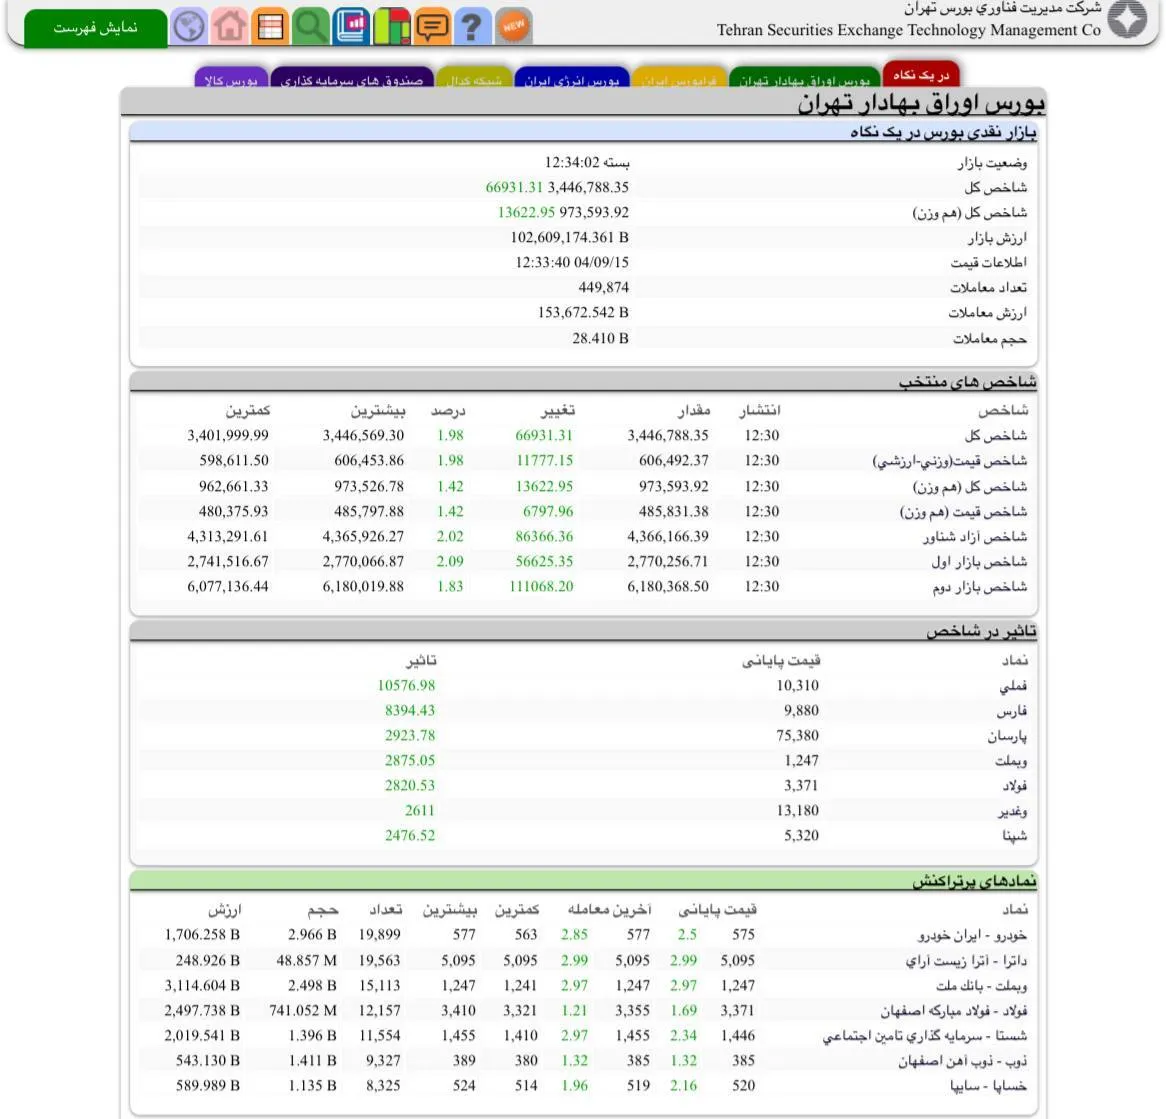Click the page title بورس اوراق بهادار تهران
Screen dimensions: 1166x1119
pos(921,103)
